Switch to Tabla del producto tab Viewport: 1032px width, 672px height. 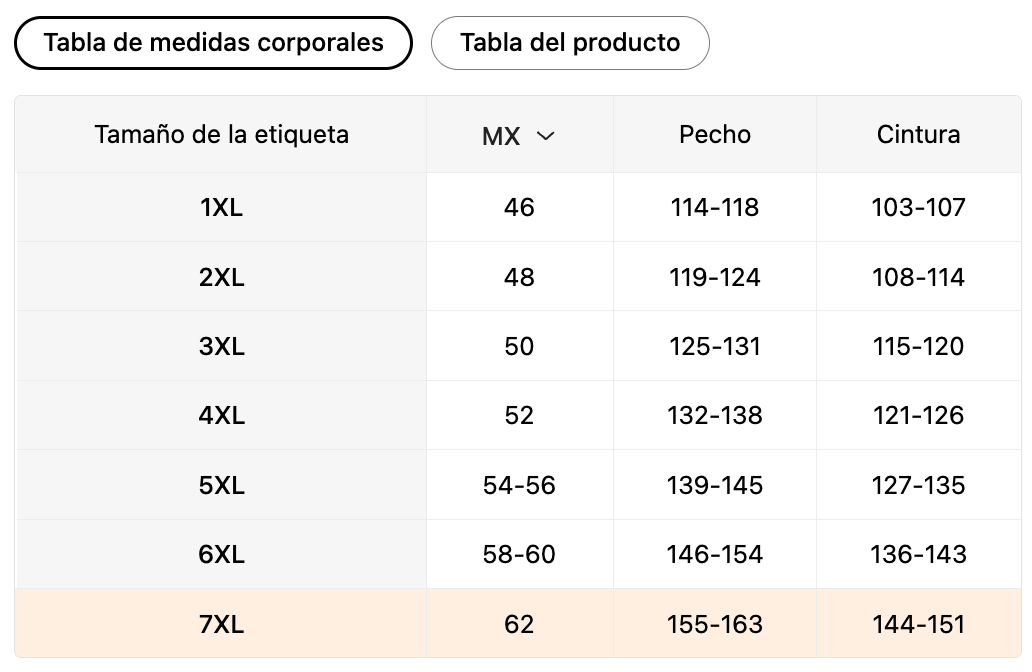click(570, 43)
